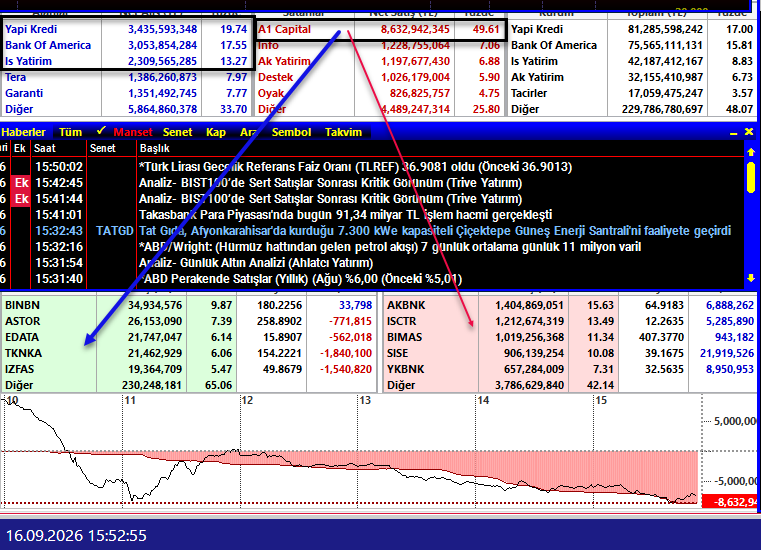Minimize the Haberler news panel
This screenshot has height=550, width=761.
[x=733, y=133]
